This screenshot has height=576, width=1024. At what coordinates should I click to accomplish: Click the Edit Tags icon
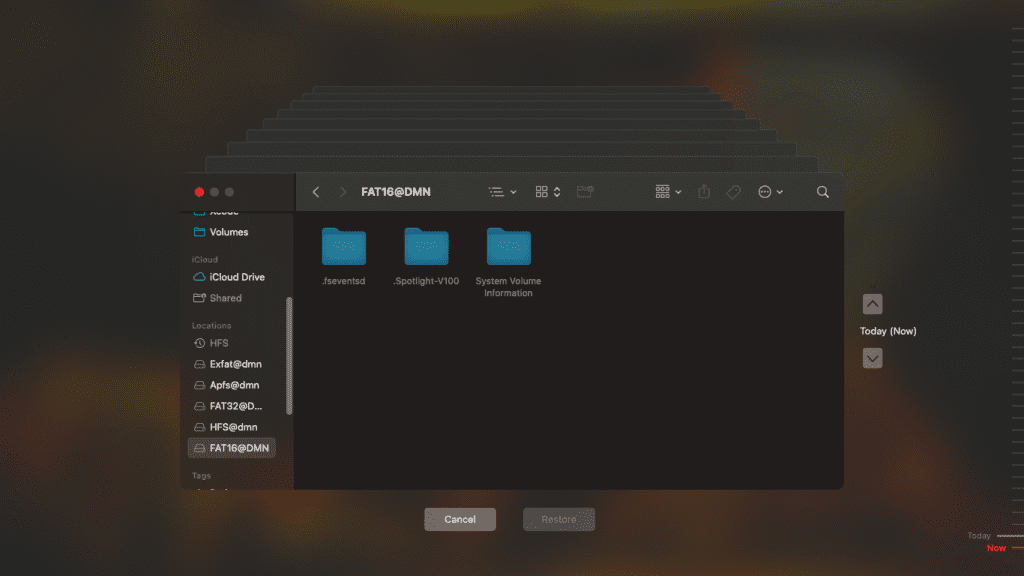point(733,192)
